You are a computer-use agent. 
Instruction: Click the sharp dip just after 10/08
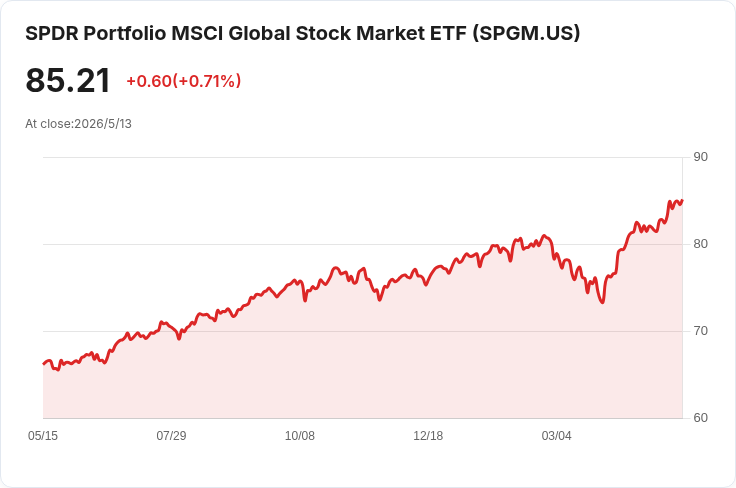pos(305,300)
